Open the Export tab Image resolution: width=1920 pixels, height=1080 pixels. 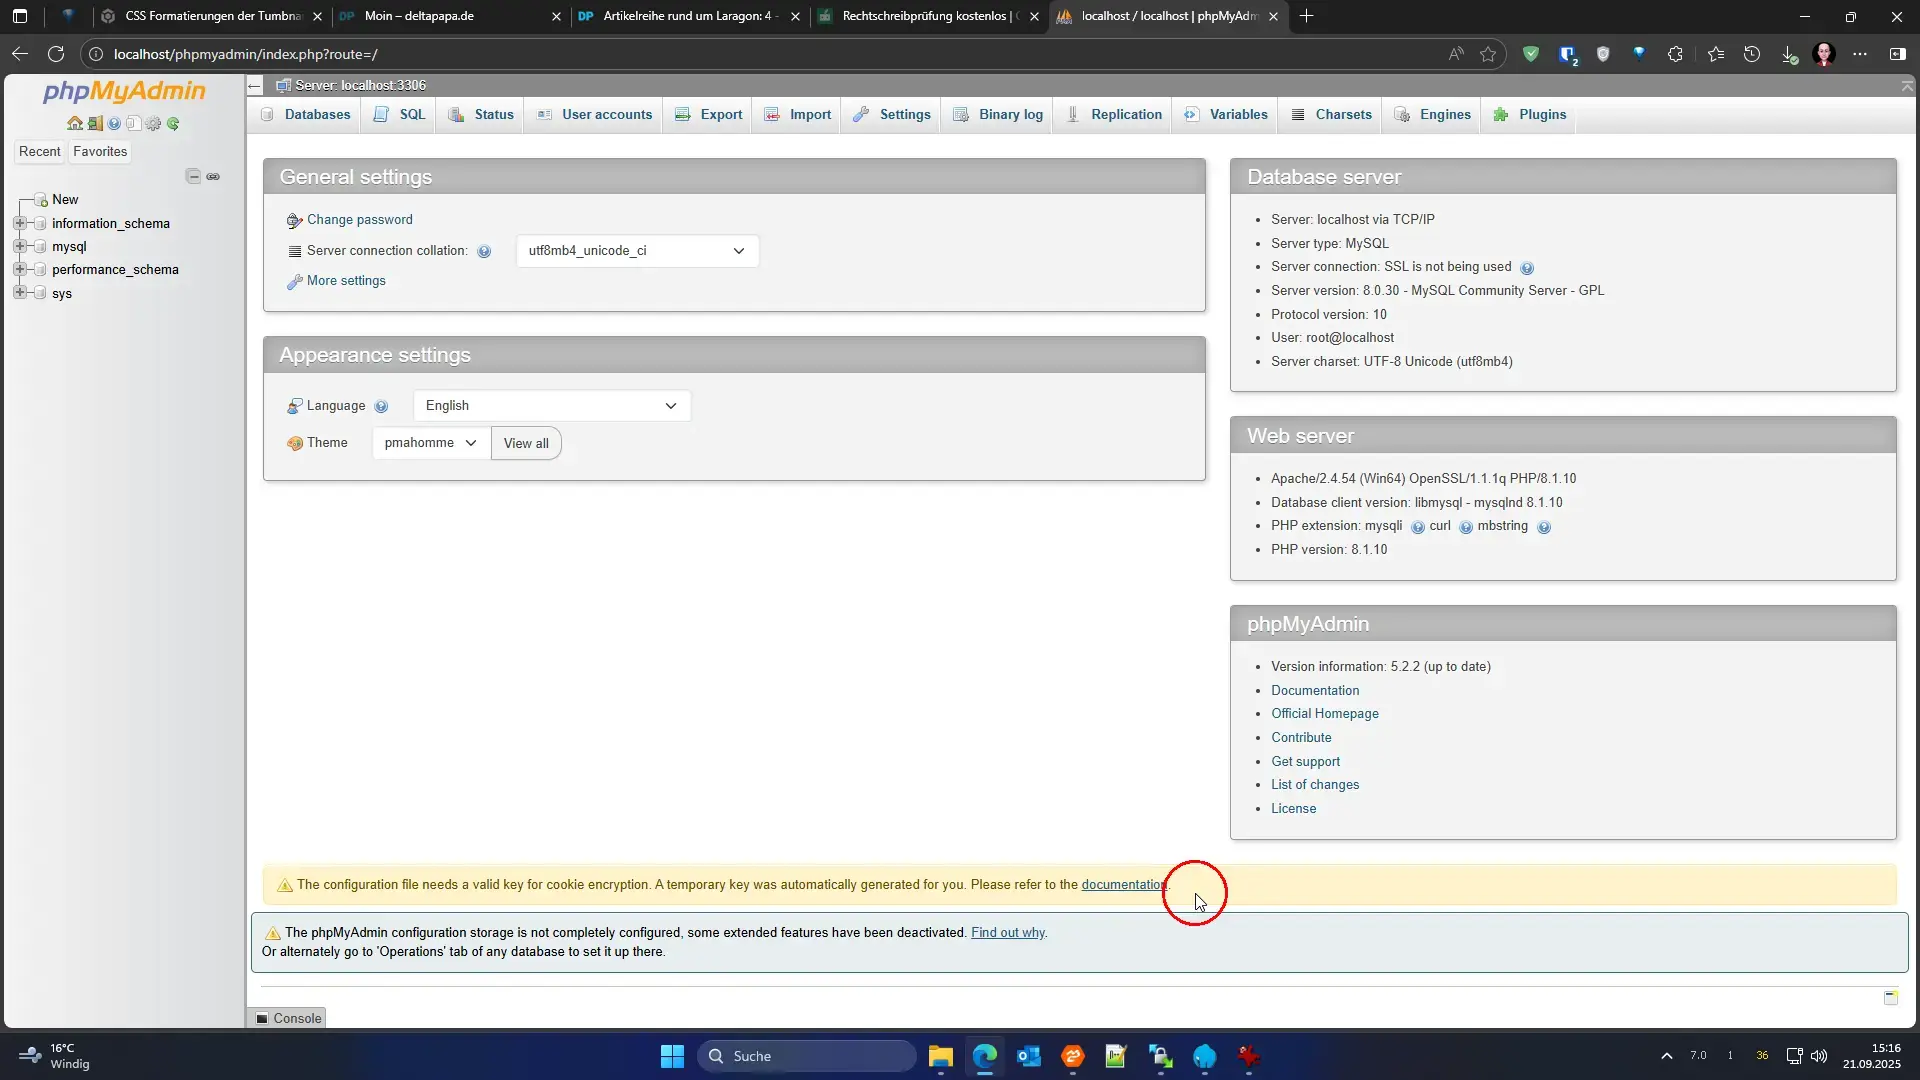pos(709,115)
